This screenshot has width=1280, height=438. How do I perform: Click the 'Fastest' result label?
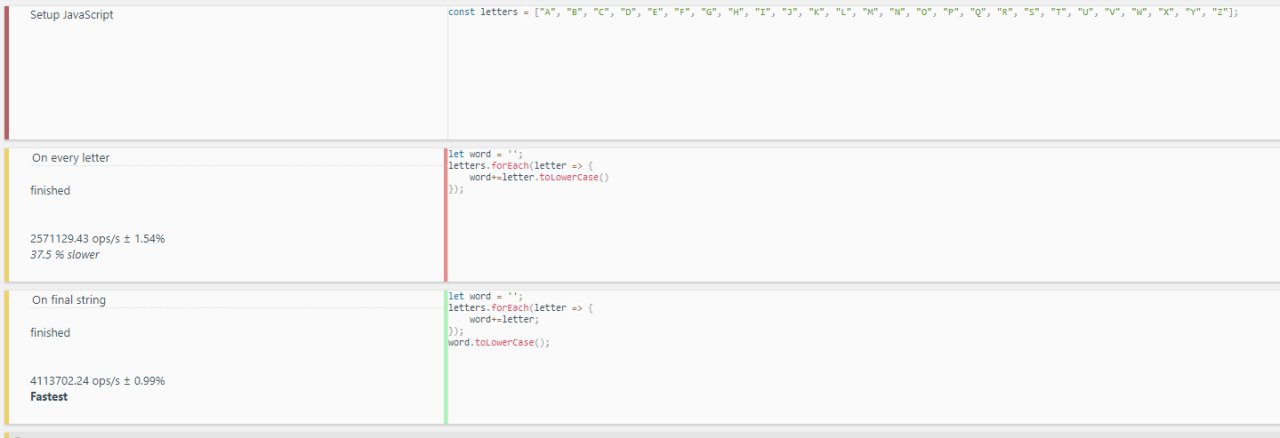(49, 397)
